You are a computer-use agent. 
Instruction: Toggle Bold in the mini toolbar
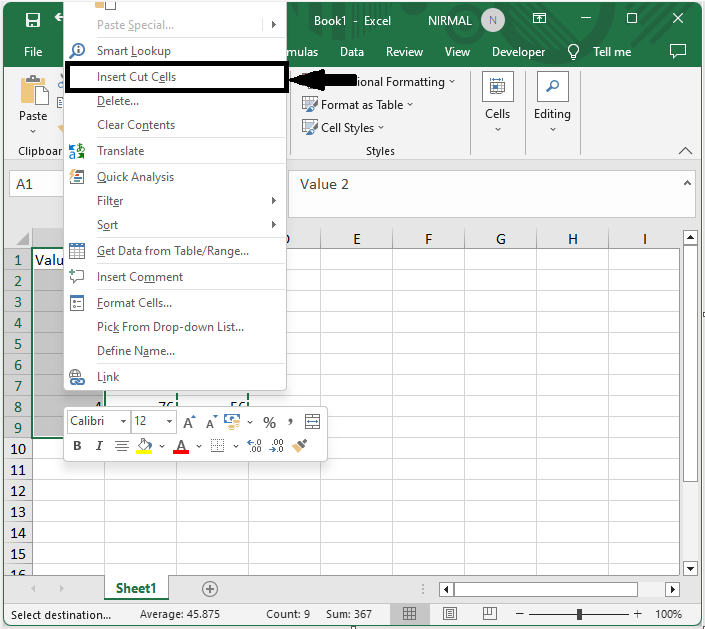pos(78,446)
